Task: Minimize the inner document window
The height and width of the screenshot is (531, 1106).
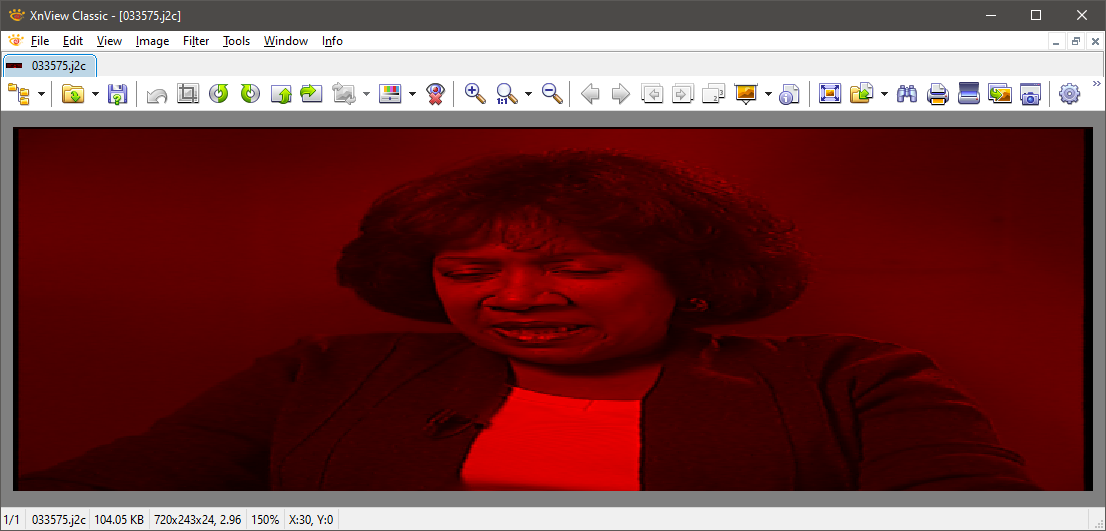Action: (1056, 42)
